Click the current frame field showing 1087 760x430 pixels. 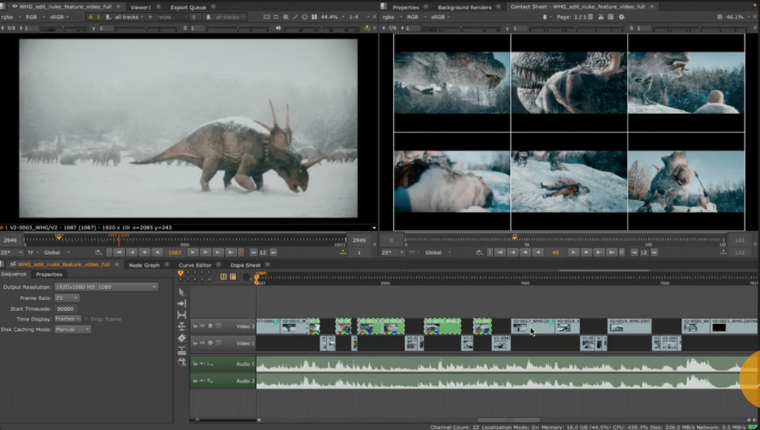pos(174,253)
